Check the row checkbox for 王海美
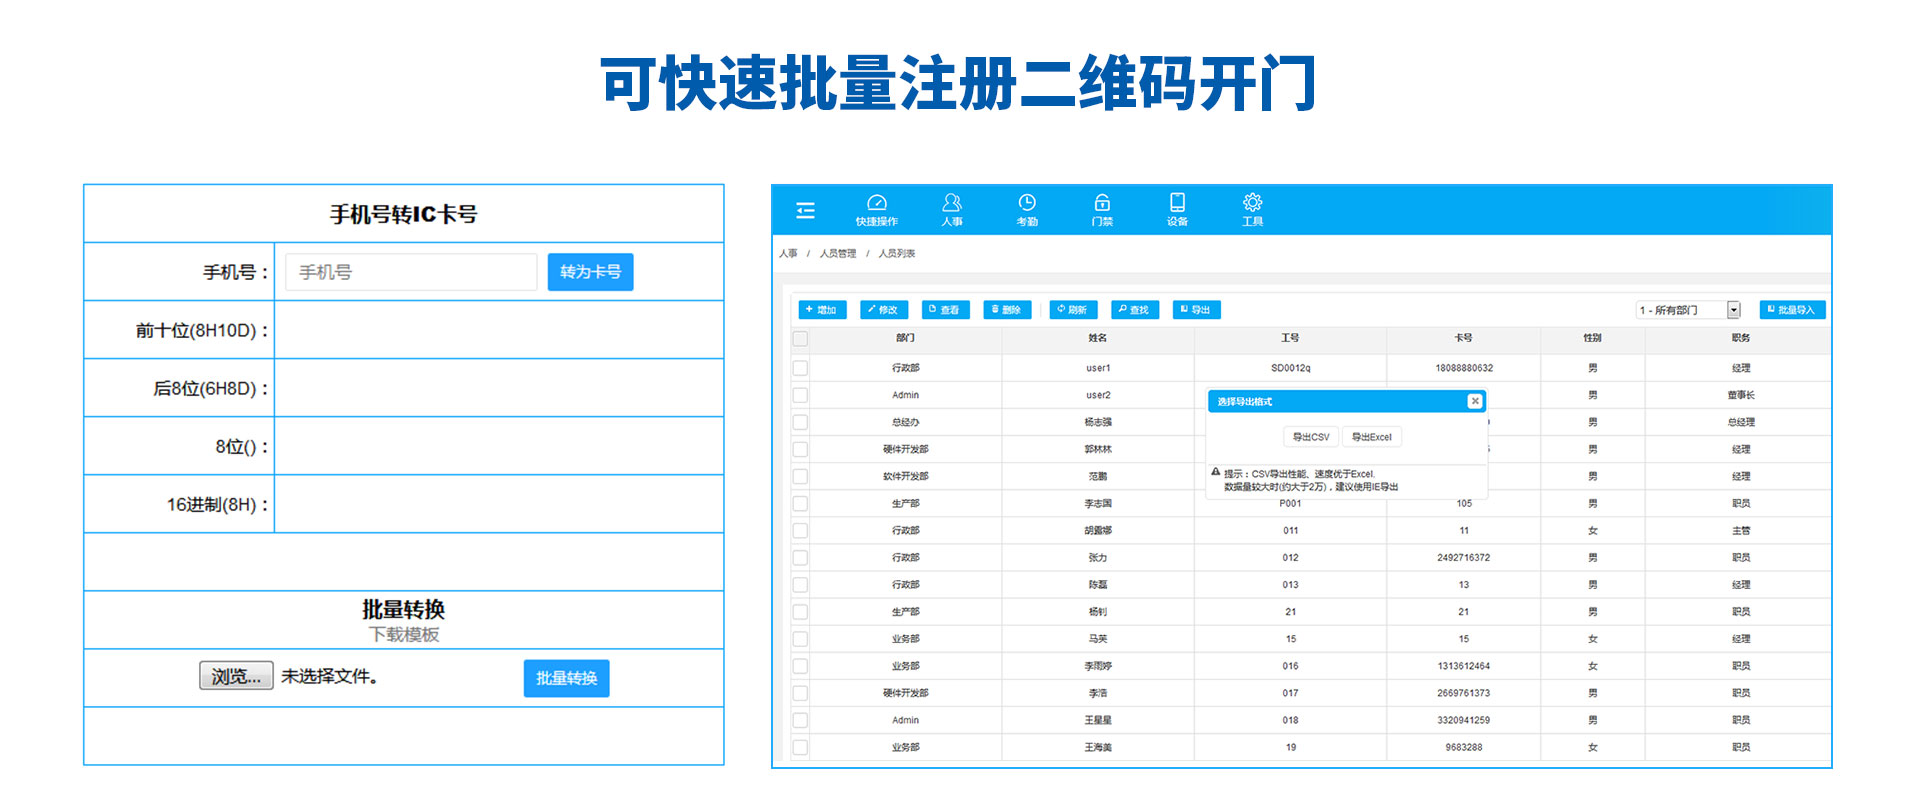Screen dimensions: 1920x802 (800, 747)
